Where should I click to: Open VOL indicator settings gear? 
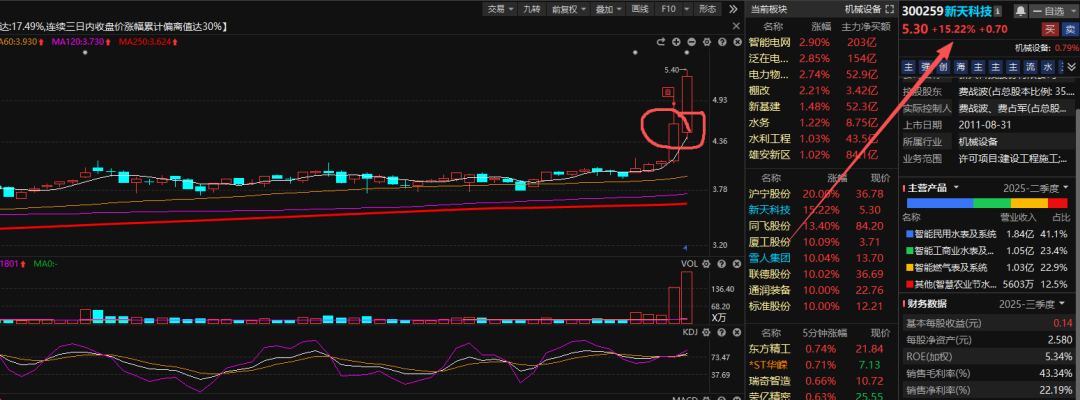(706, 262)
